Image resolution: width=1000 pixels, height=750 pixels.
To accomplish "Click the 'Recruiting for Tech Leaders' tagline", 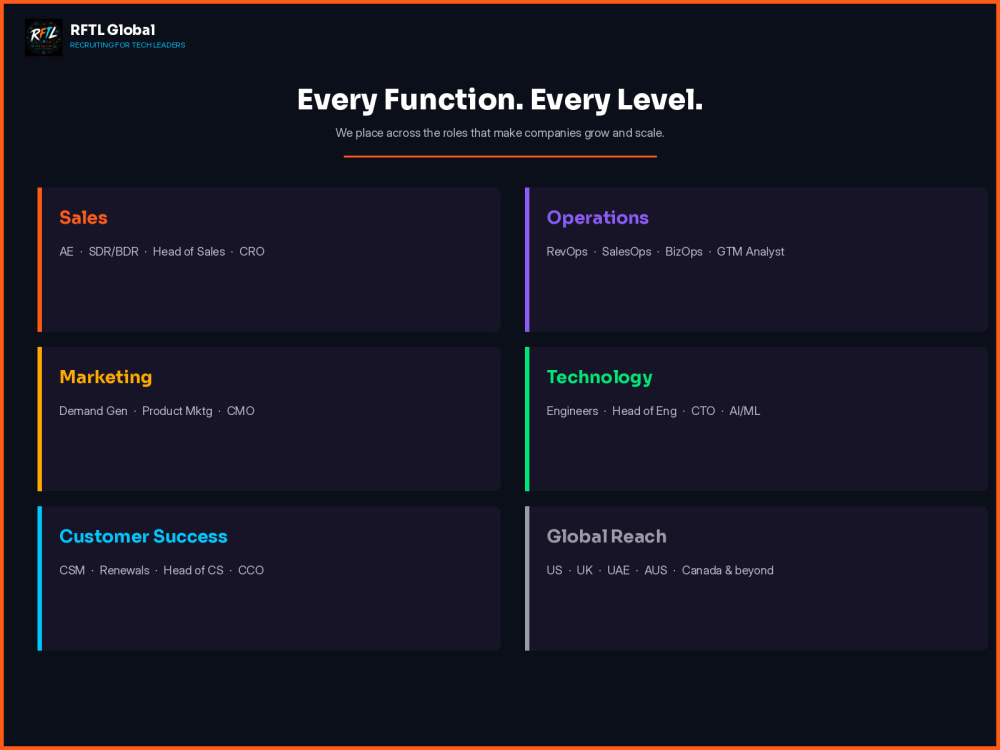I will (x=128, y=45).
